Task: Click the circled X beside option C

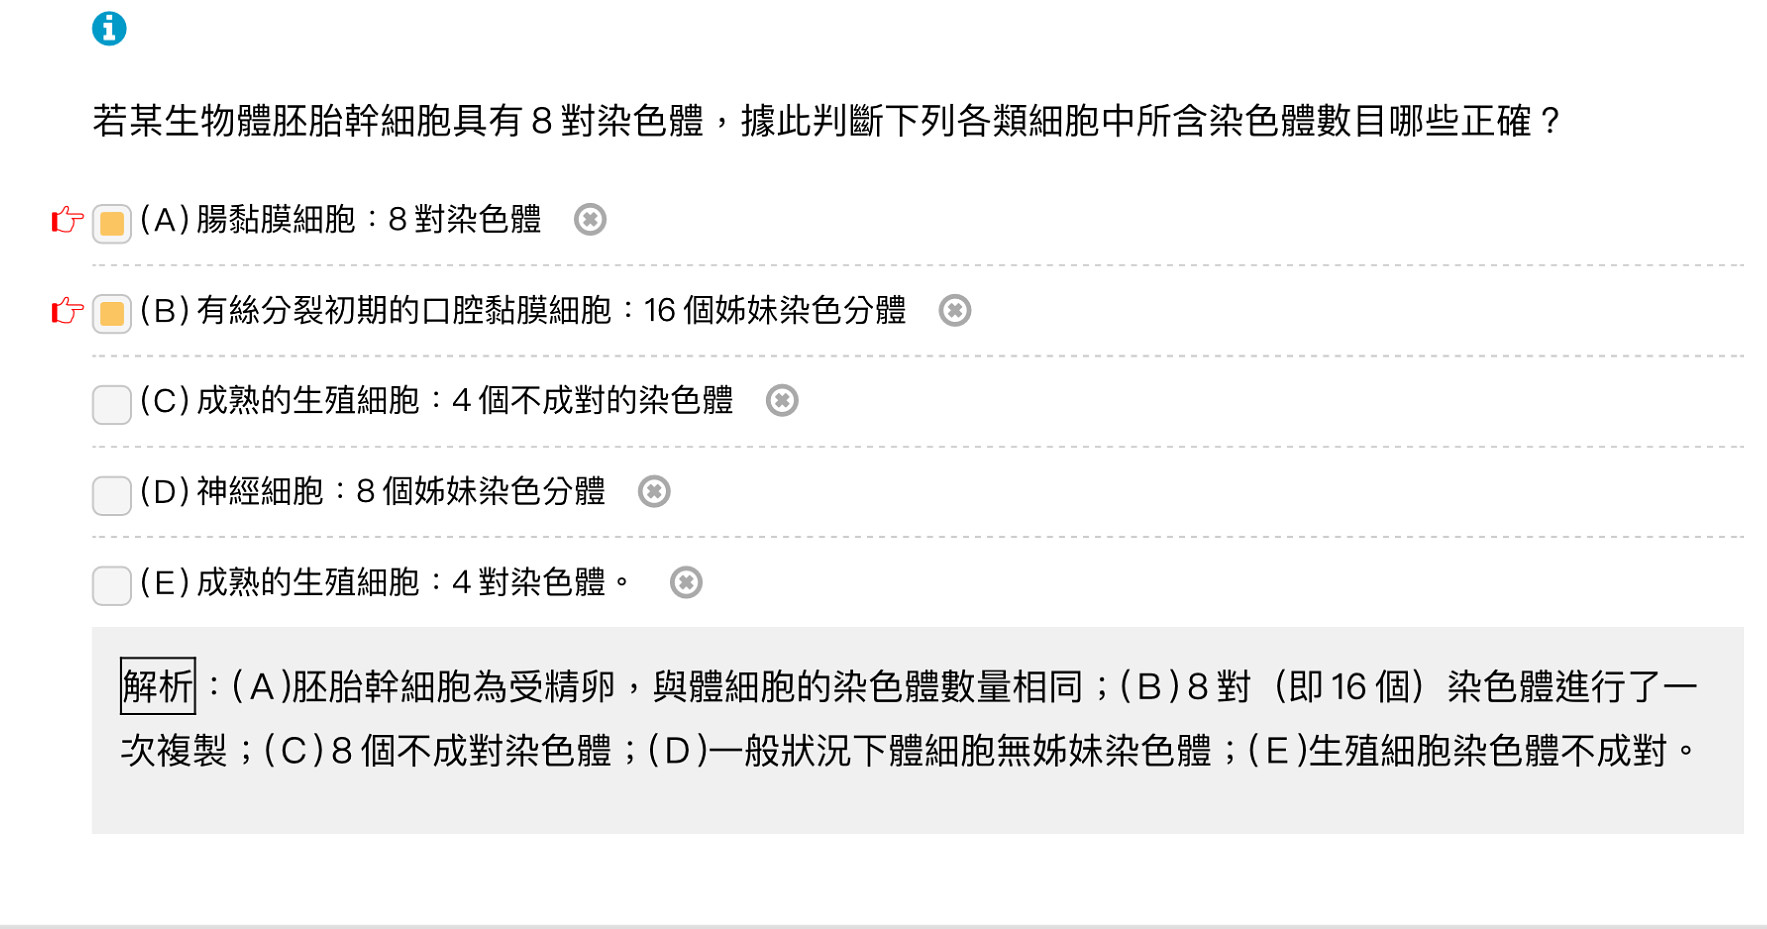Action: [x=782, y=401]
